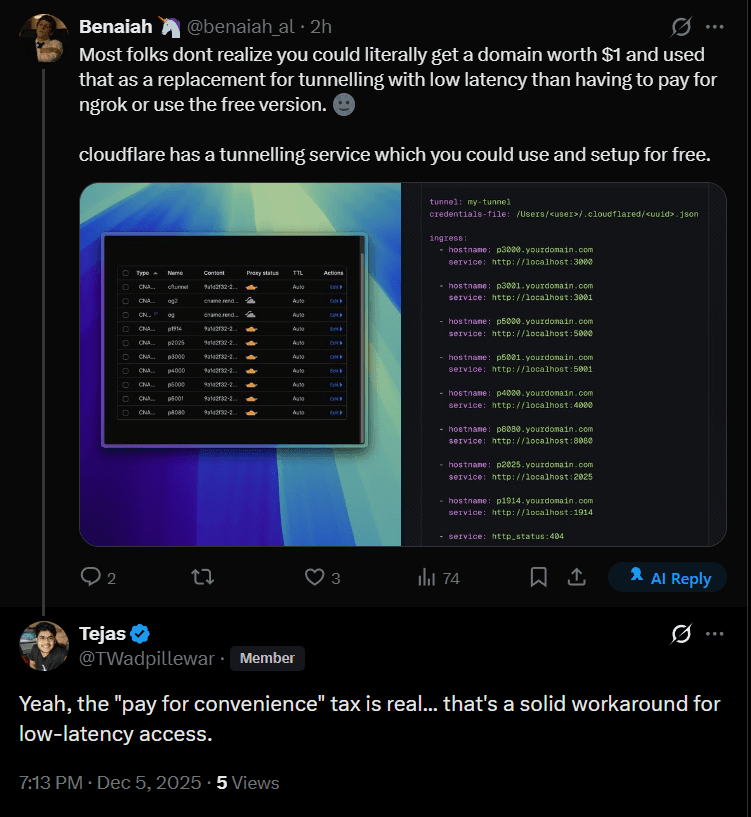This screenshot has height=817, width=751.
Task: Repost Benaiah's tunnelling post
Action: tap(202, 577)
